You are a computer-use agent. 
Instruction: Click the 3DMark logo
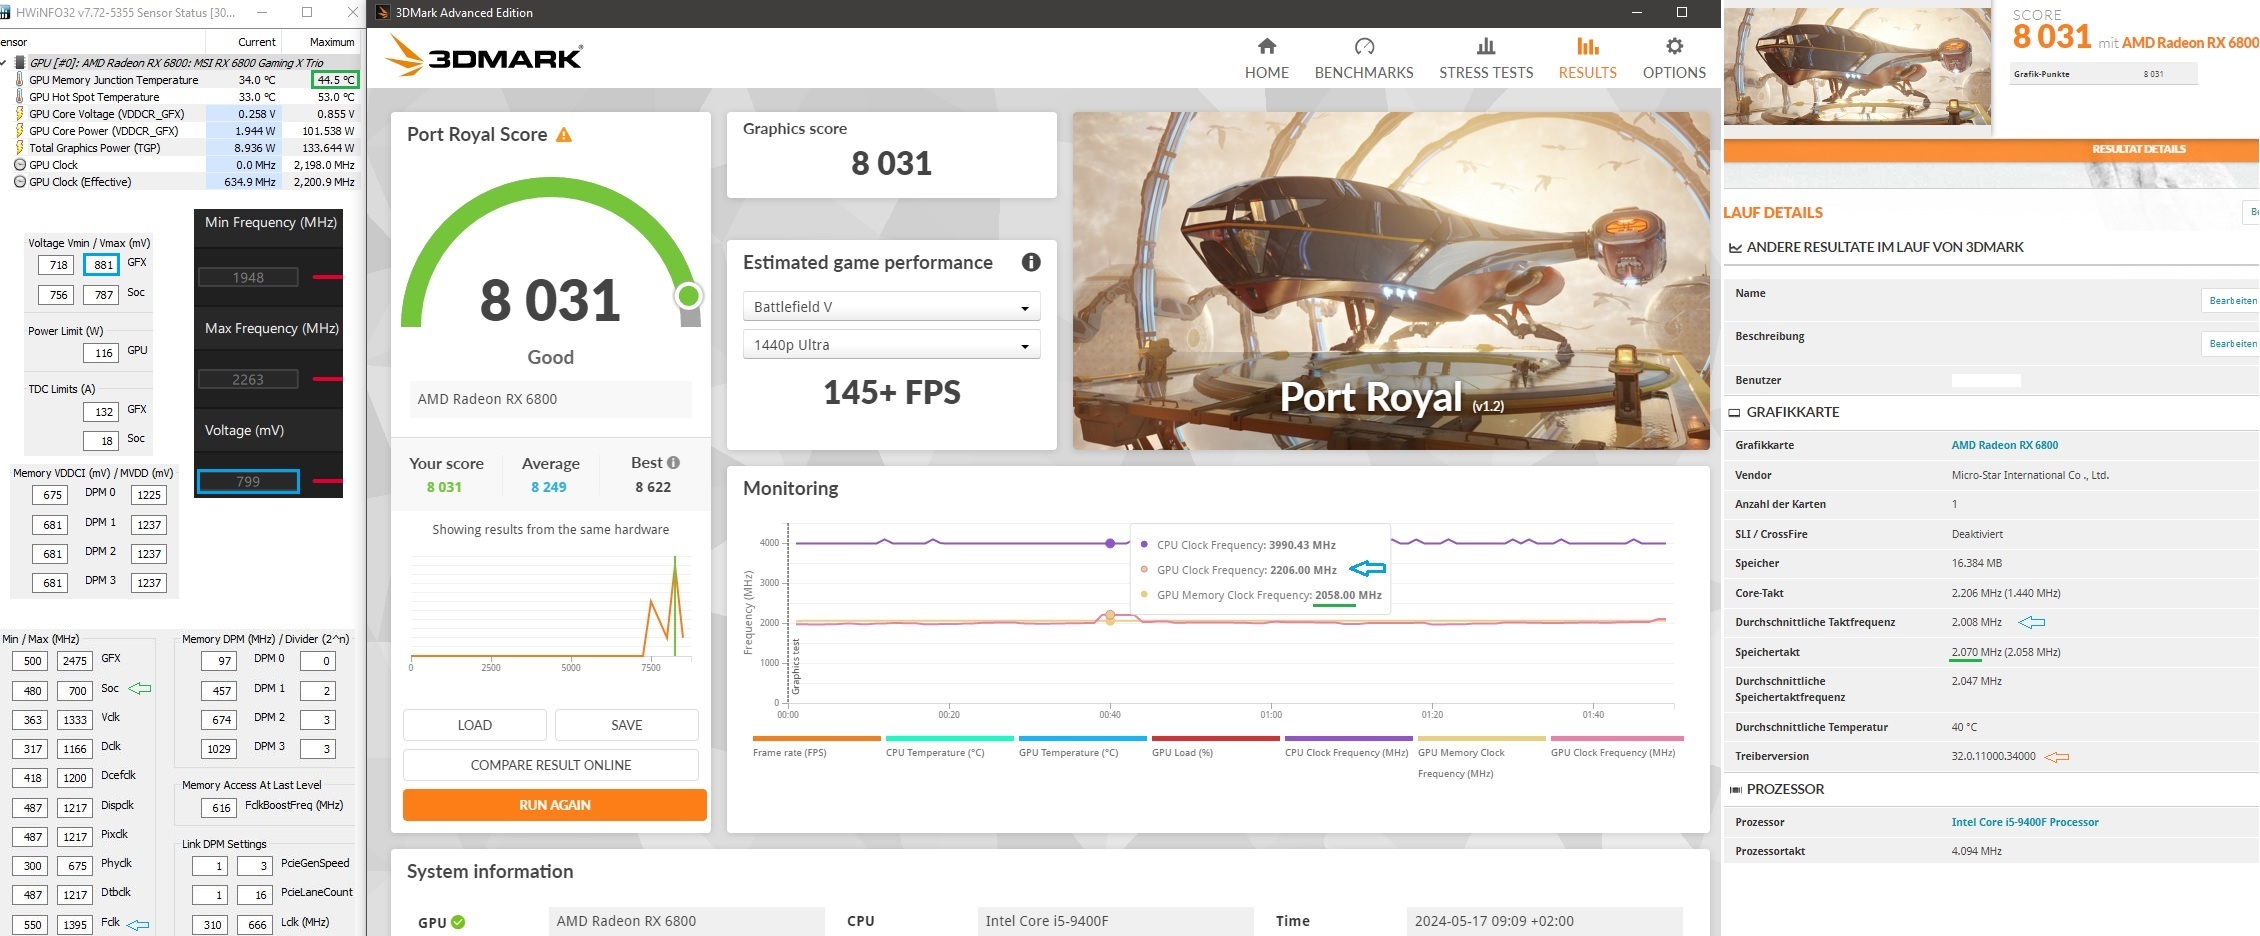484,55
